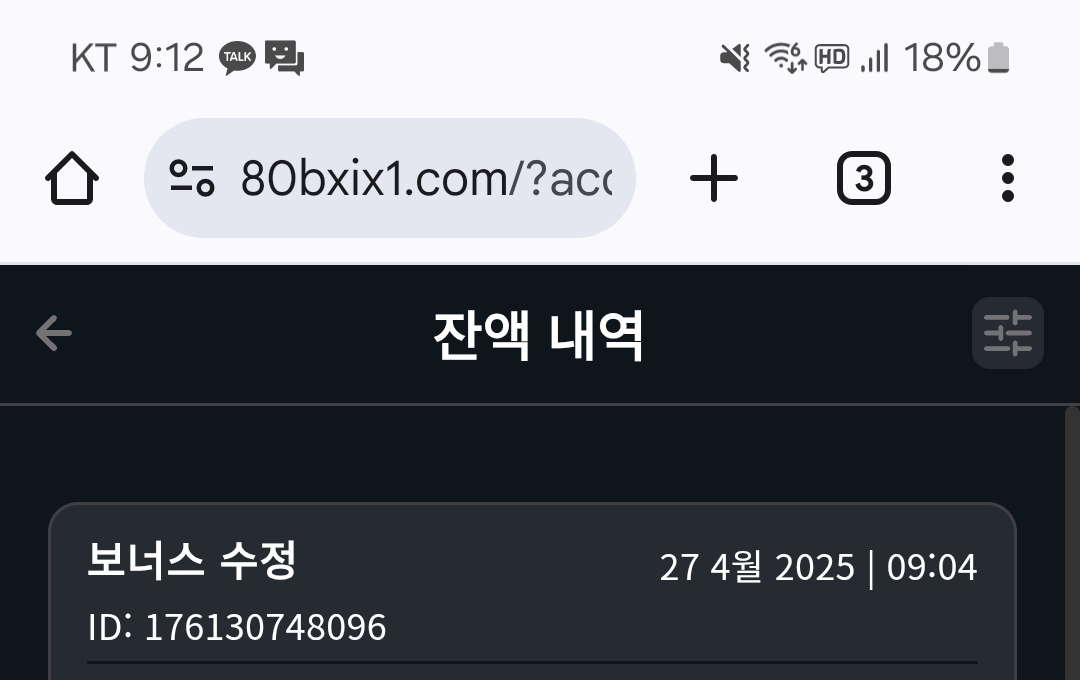Click the page scrollbar on the right
Image resolution: width=1080 pixels, height=680 pixels.
click(x=1072, y=543)
